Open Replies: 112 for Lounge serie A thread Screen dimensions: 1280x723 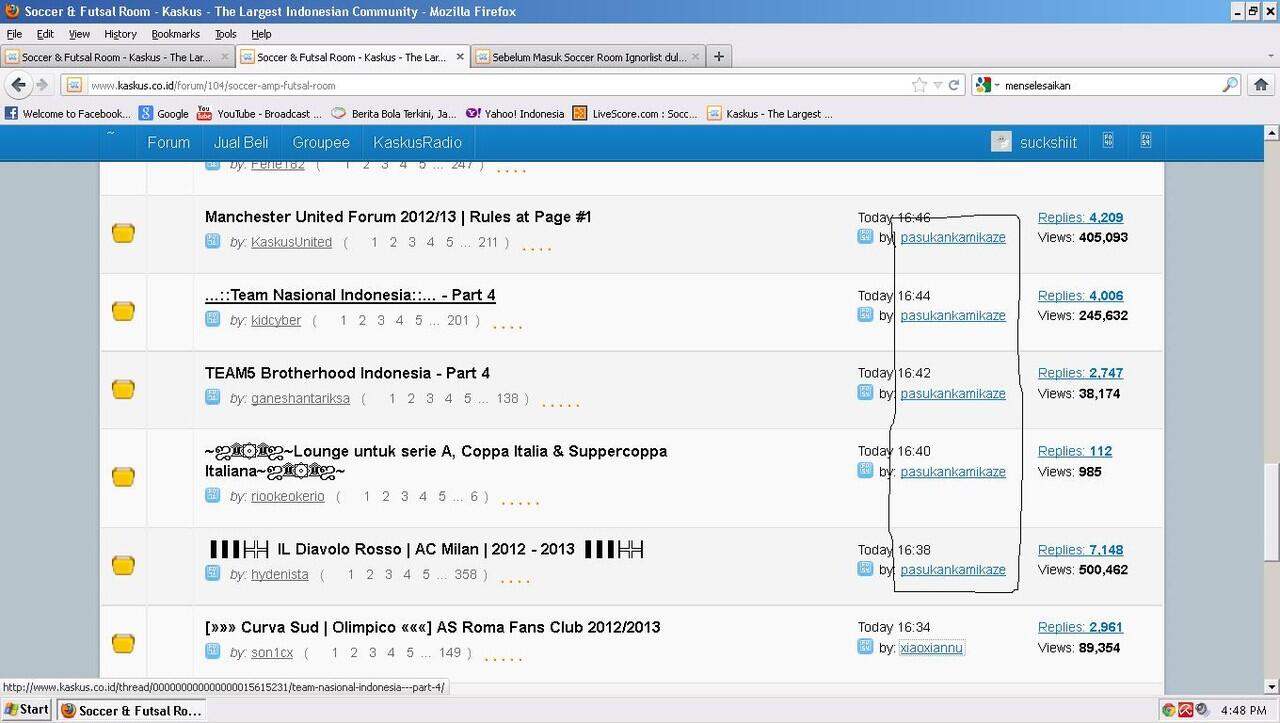[x=1075, y=451]
